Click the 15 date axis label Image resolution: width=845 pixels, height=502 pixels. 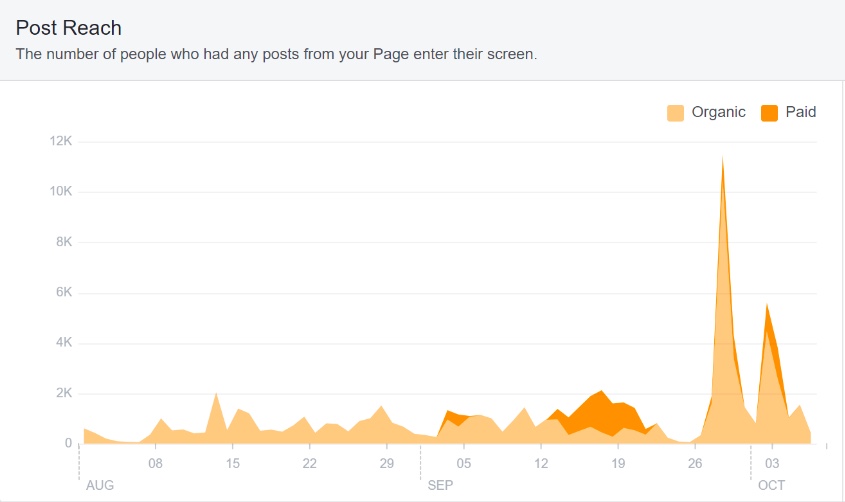232,463
